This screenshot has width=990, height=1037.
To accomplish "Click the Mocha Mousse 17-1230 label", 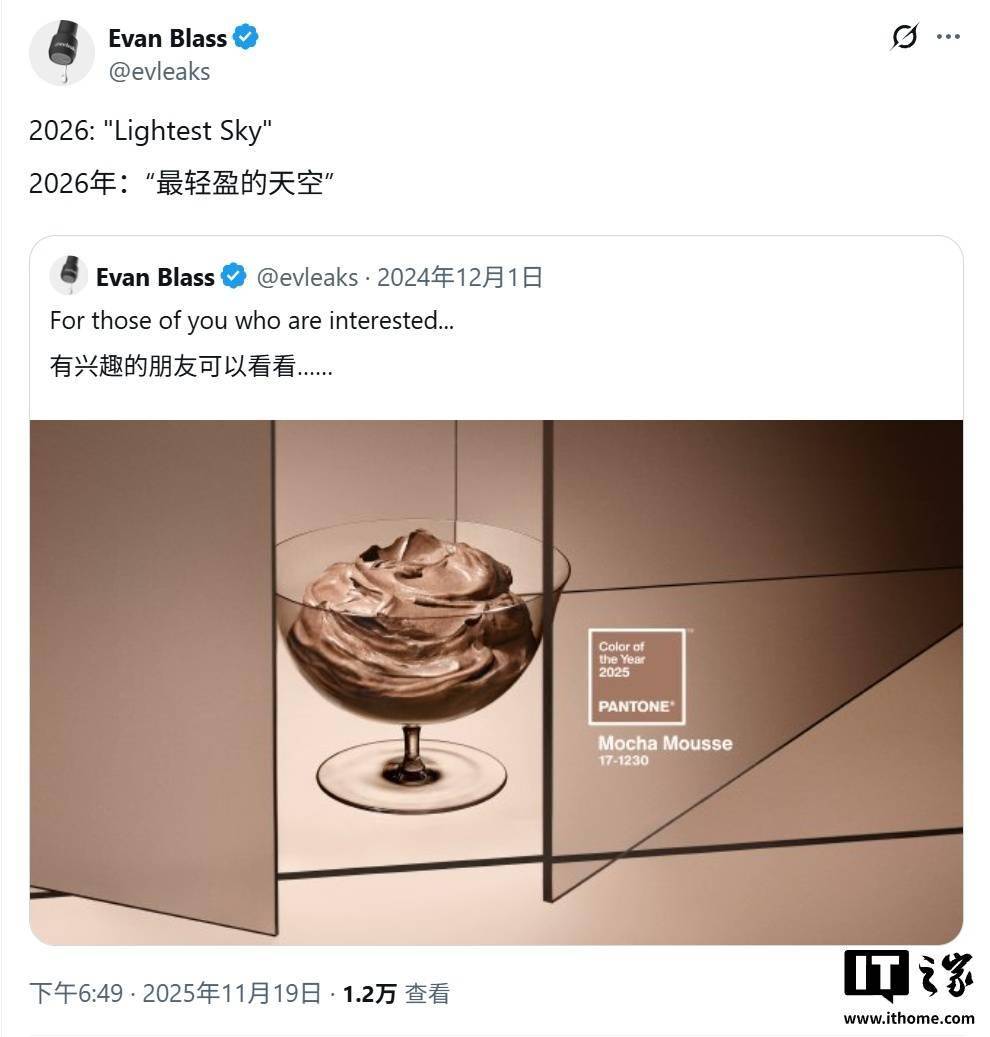I will coord(665,750).
